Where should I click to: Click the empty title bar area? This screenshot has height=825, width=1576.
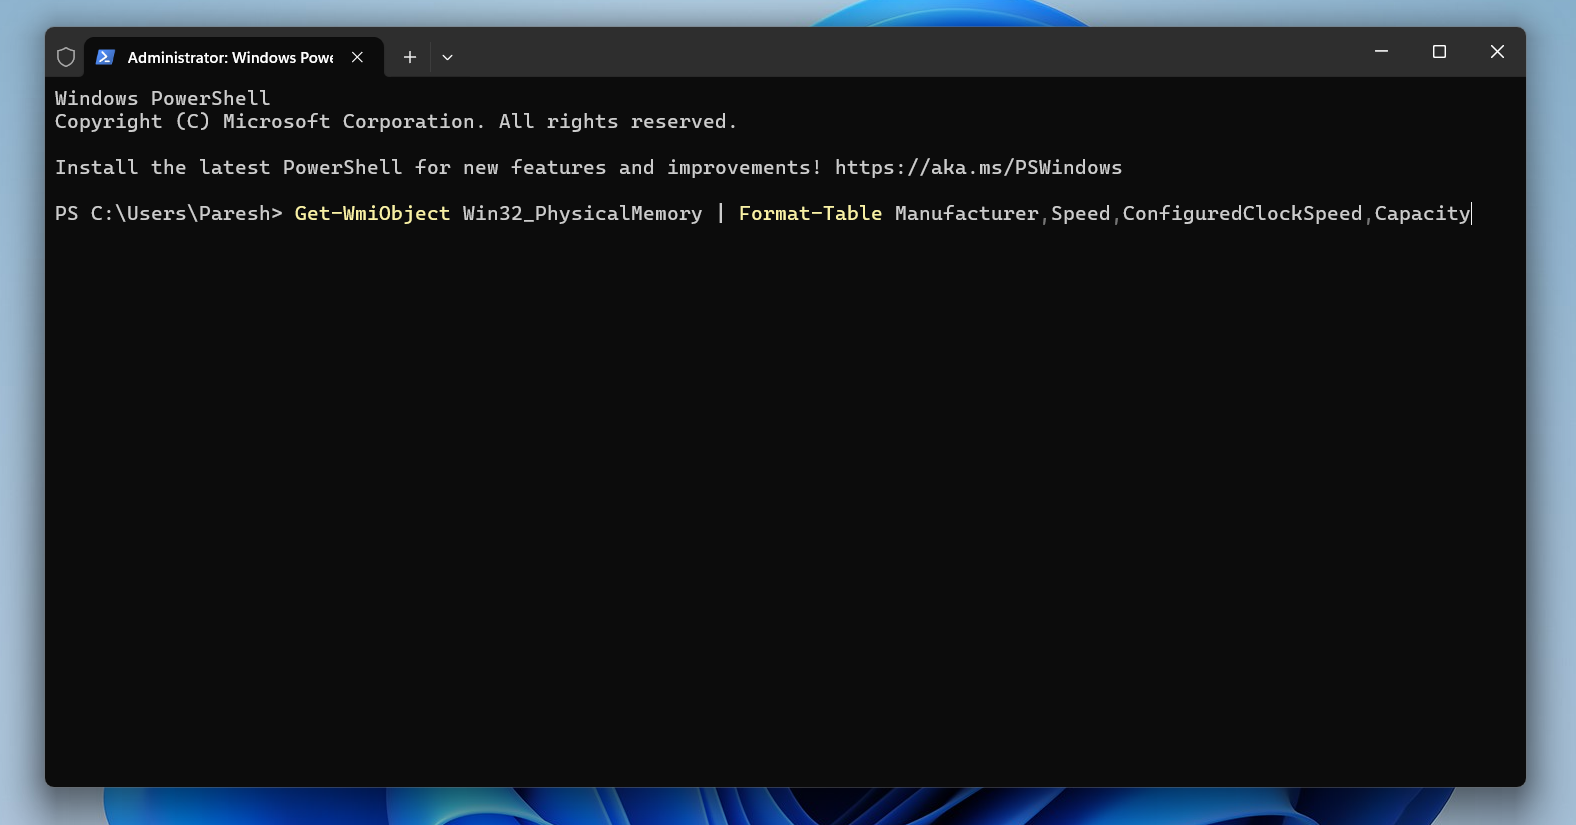click(x=900, y=52)
